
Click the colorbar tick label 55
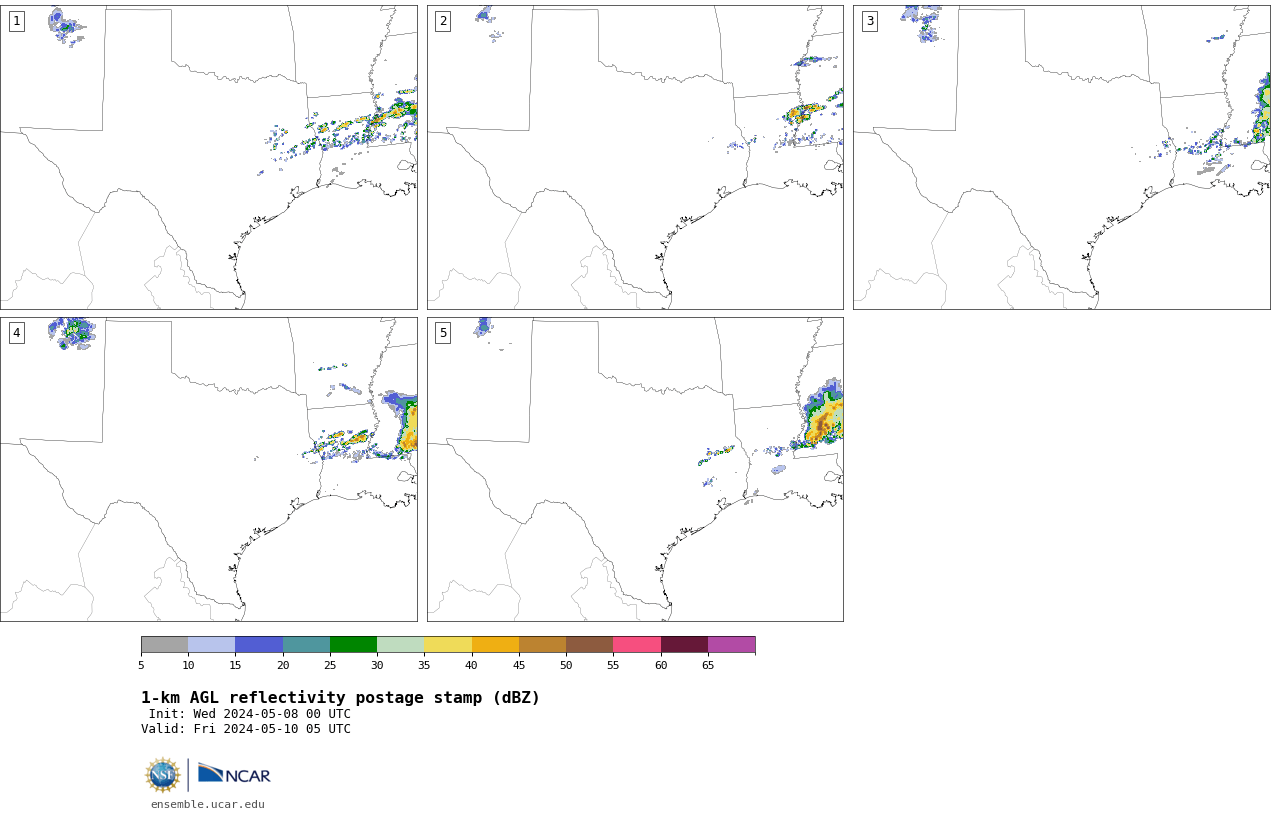pos(613,665)
